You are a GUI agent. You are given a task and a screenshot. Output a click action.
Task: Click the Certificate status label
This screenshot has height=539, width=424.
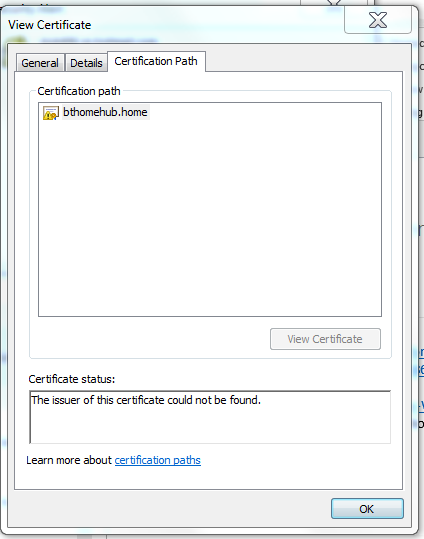(72, 379)
